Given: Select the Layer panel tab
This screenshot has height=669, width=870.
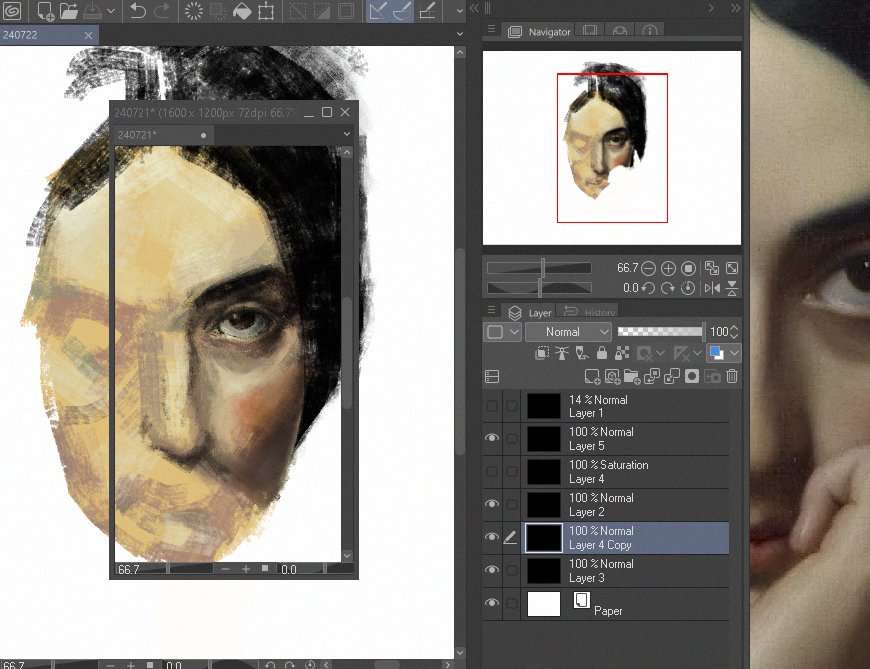Looking at the screenshot, I should [x=530, y=312].
